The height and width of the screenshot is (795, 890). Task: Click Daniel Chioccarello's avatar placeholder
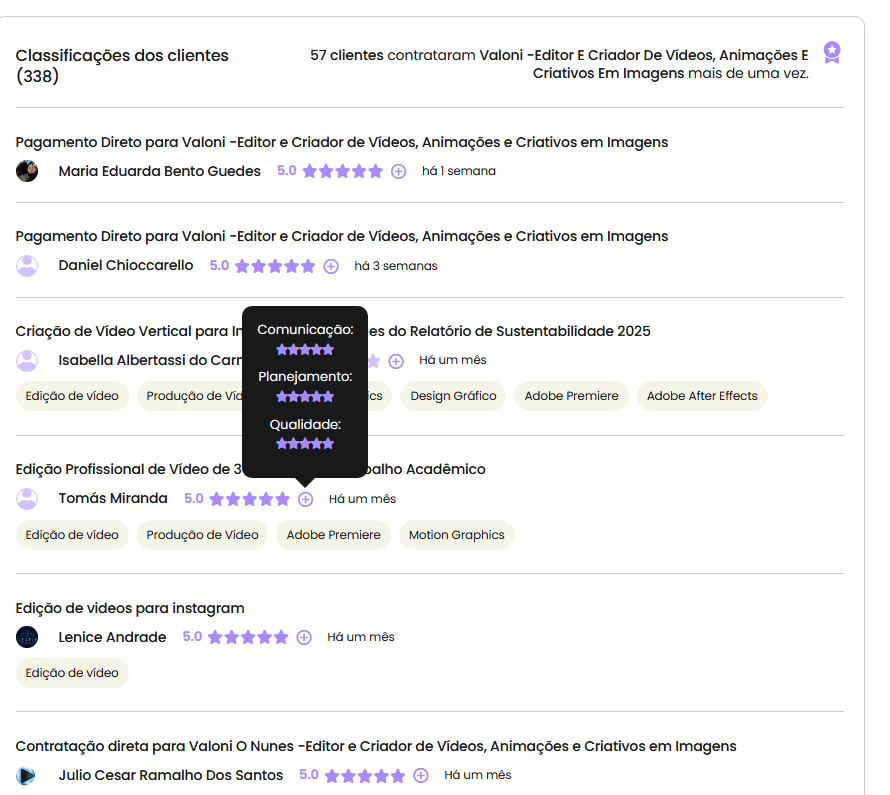click(x=27, y=266)
